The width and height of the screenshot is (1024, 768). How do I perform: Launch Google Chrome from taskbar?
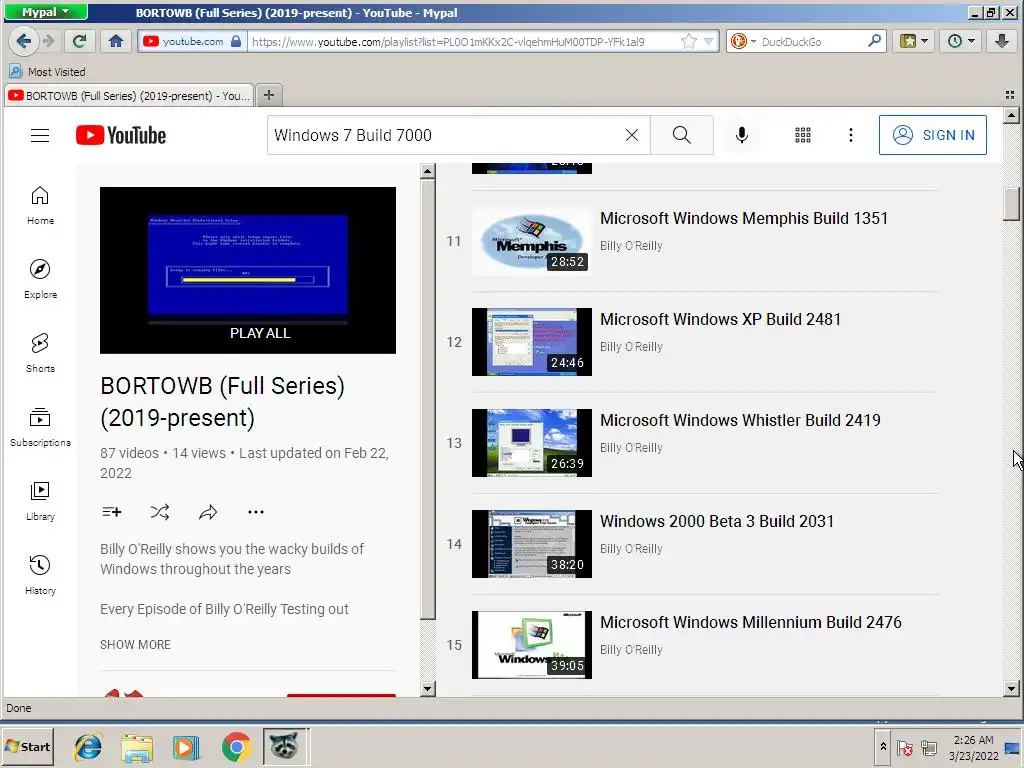[236, 747]
